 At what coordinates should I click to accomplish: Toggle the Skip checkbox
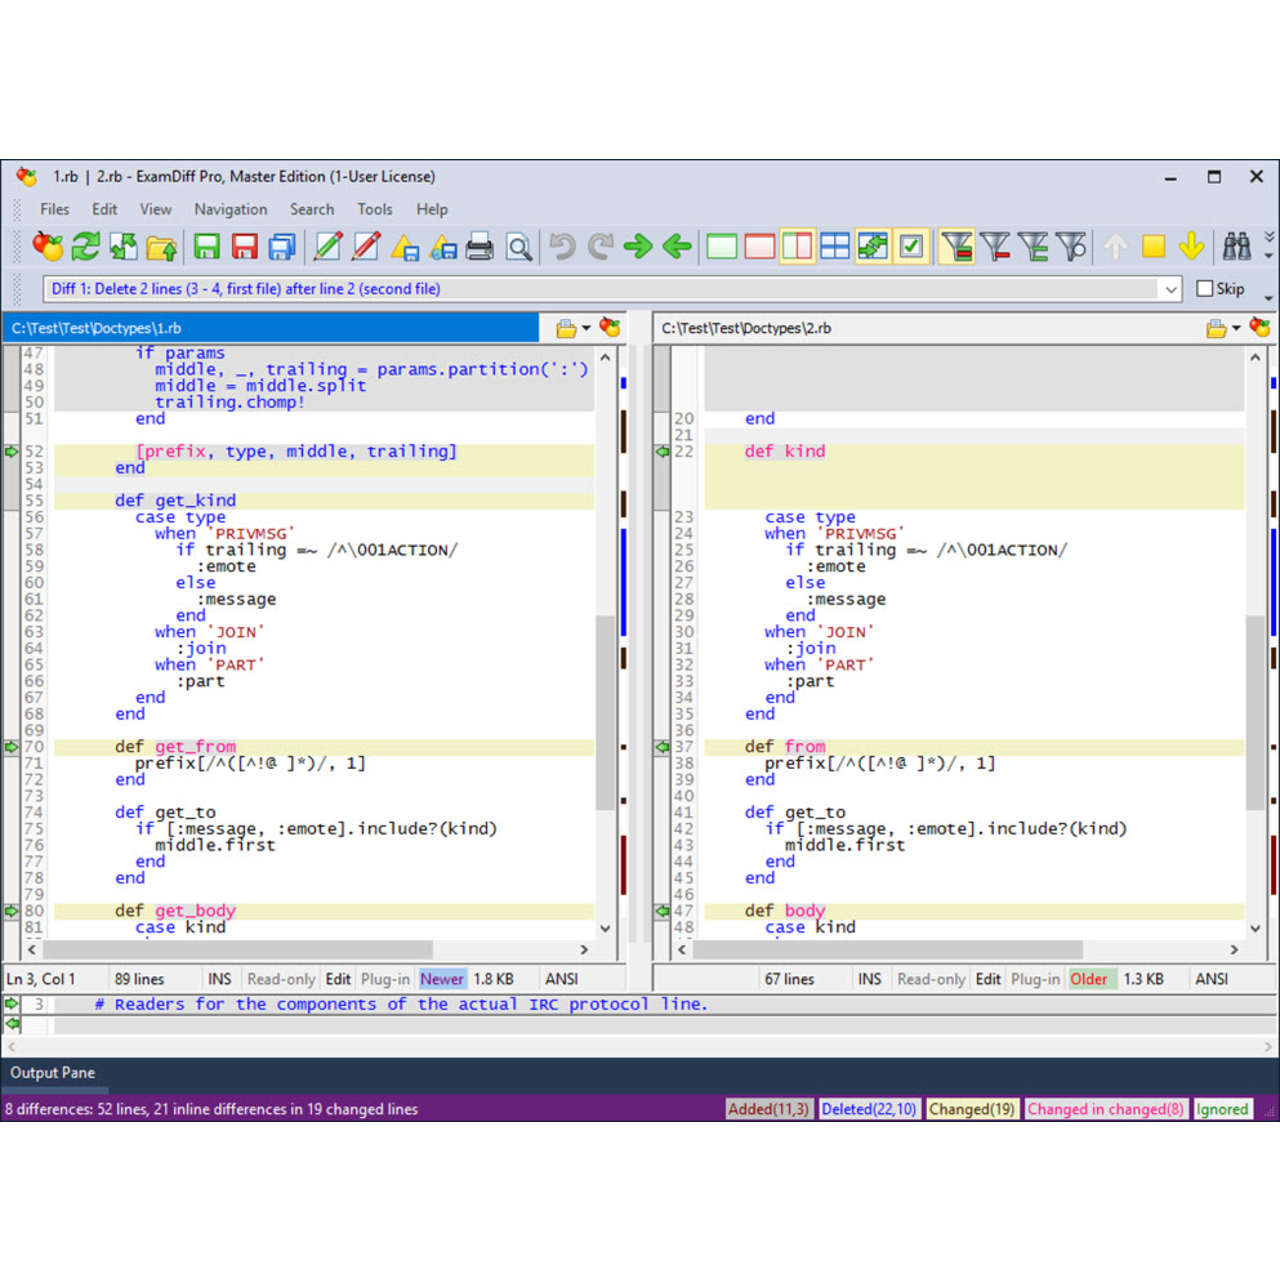(1205, 288)
